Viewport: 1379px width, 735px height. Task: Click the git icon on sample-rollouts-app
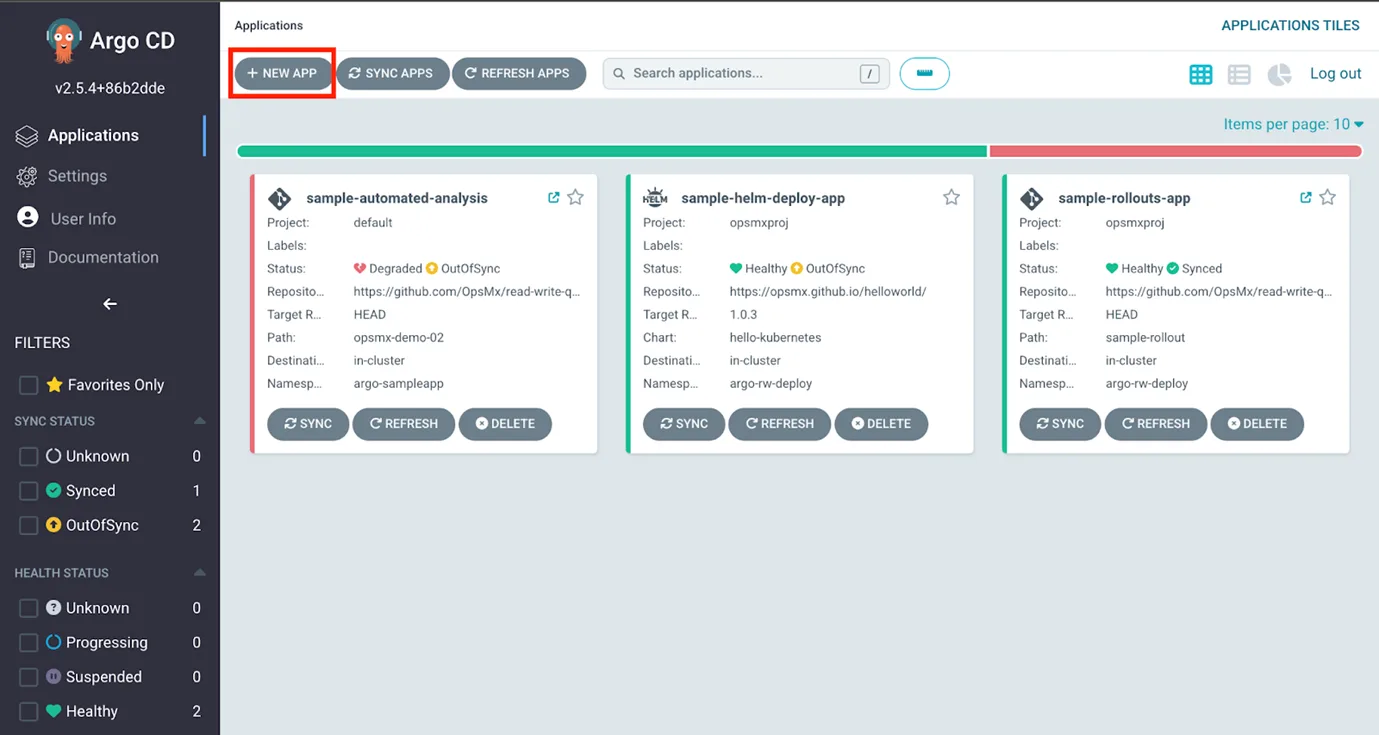(x=1031, y=198)
